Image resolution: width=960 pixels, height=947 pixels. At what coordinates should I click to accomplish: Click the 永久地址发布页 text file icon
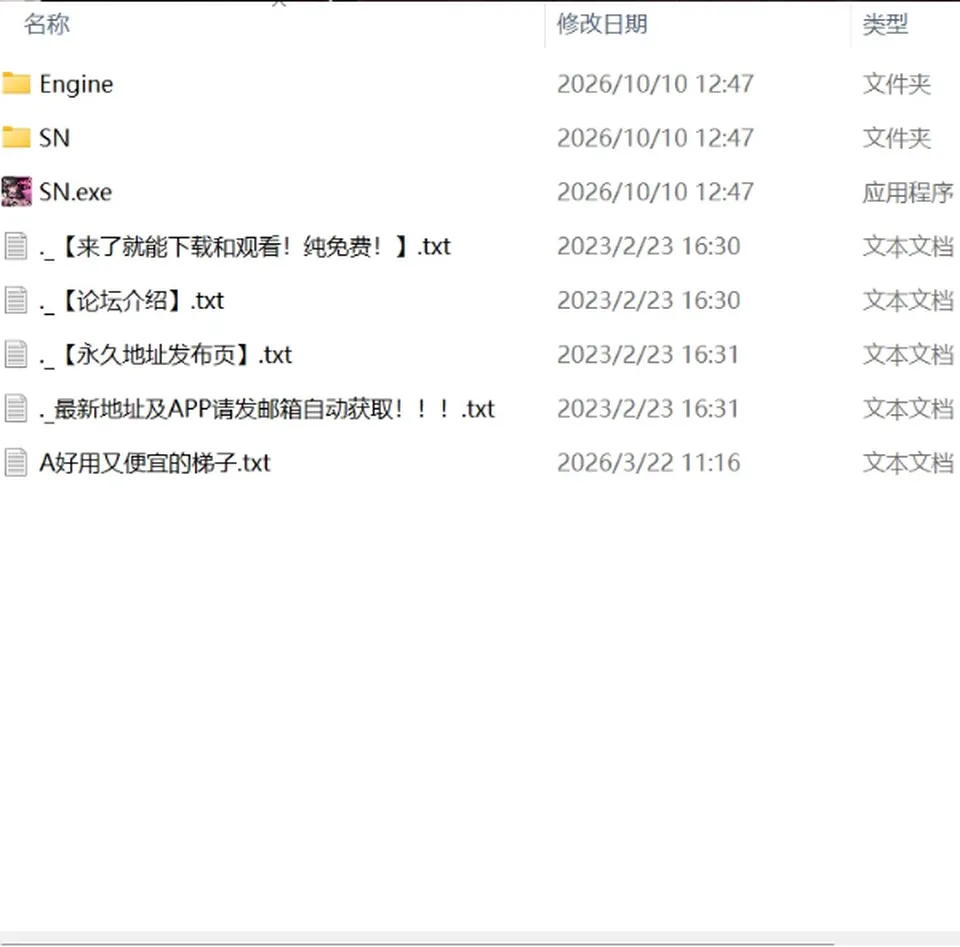point(16,354)
